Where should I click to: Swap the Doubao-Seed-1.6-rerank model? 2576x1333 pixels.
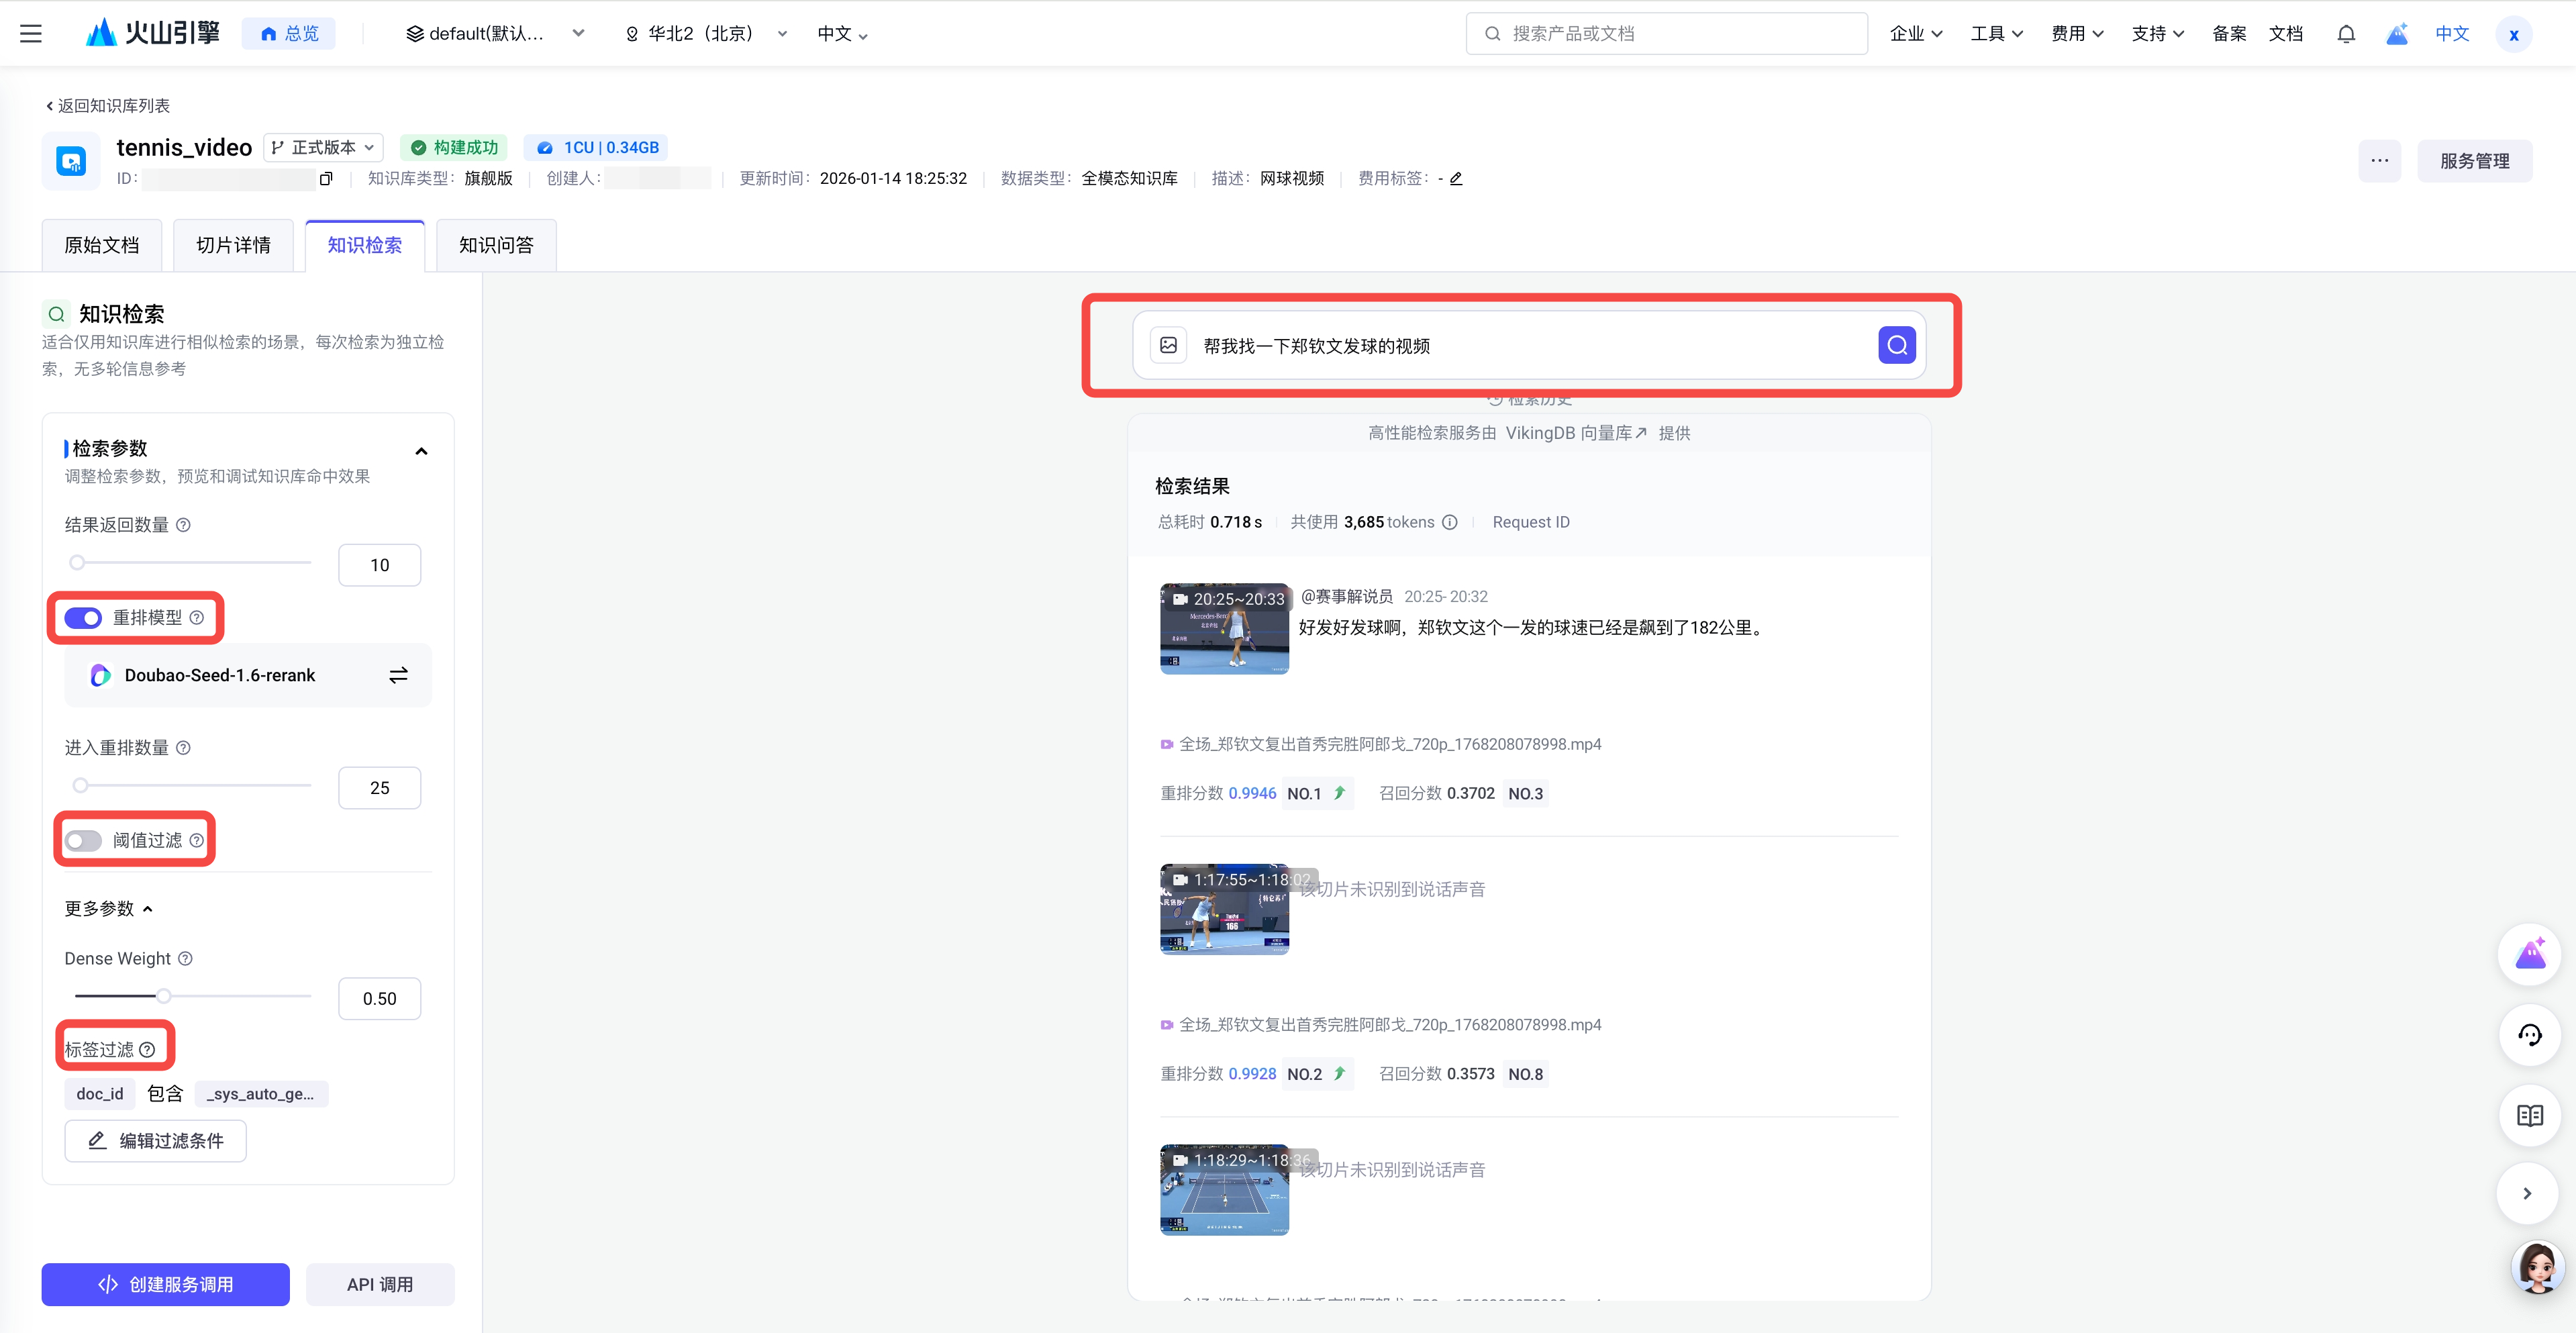click(398, 675)
